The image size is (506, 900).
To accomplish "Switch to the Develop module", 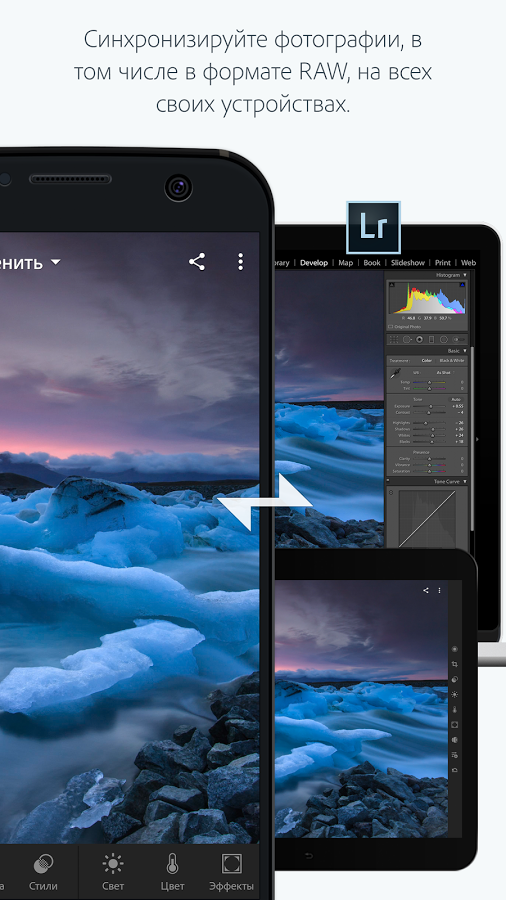I will (x=314, y=263).
